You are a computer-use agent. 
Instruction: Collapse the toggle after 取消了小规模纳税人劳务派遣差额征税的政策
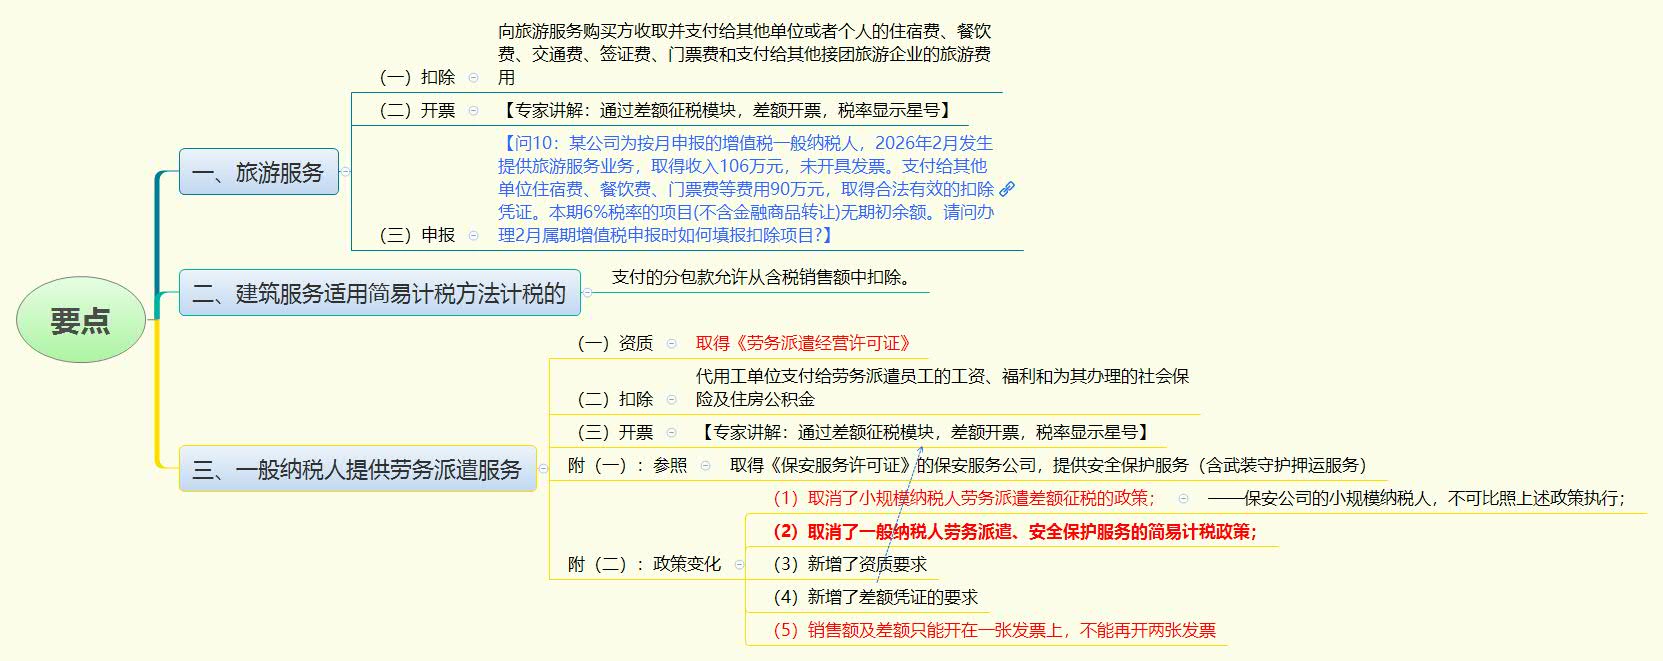click(x=1183, y=498)
